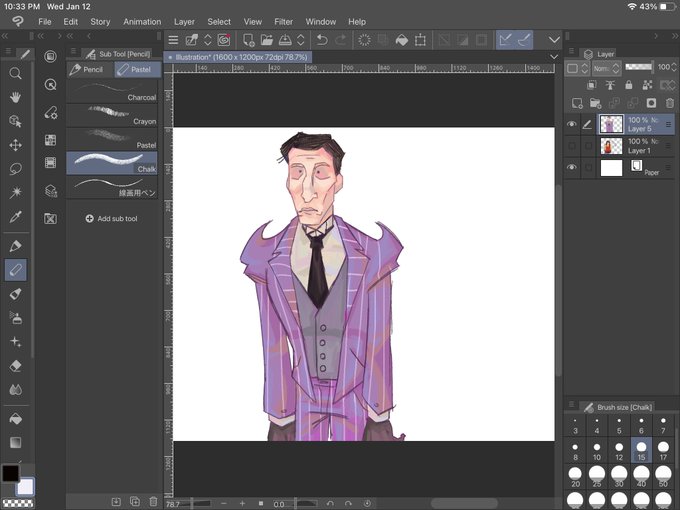Switch to the Pastel sub tool group
The image size is (680, 510).
(137, 69)
